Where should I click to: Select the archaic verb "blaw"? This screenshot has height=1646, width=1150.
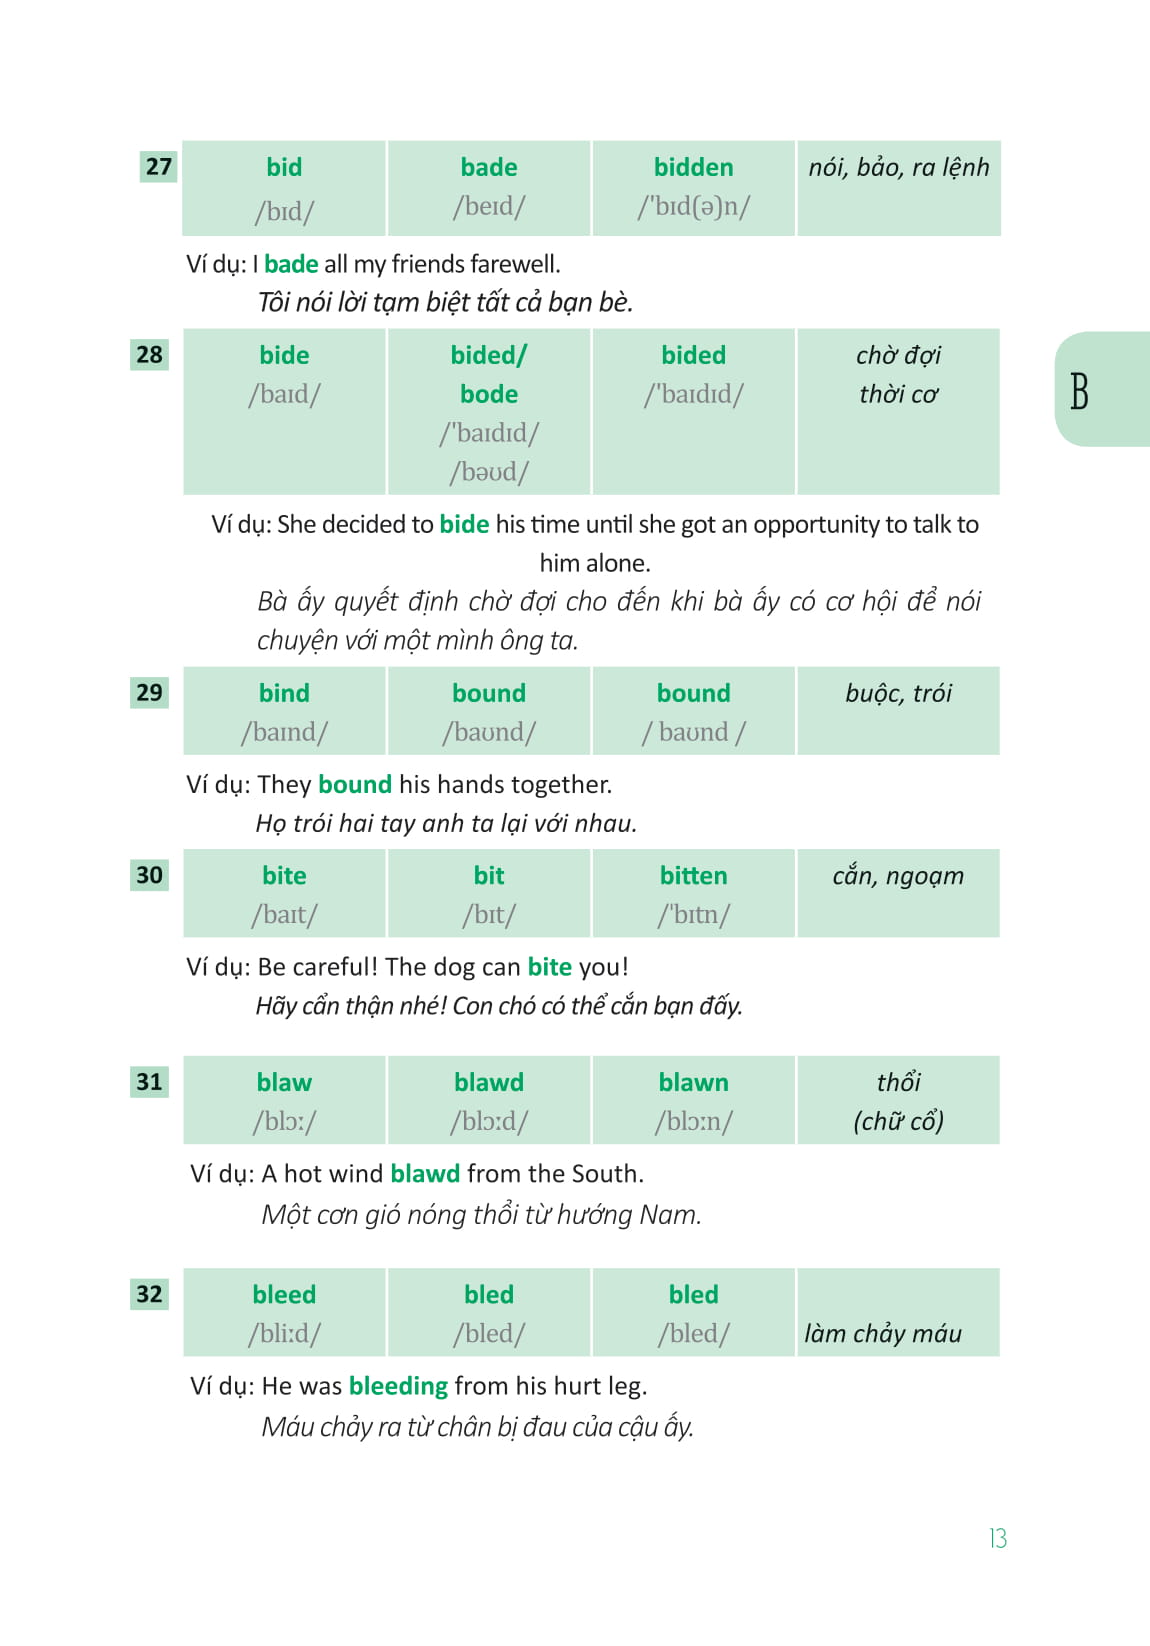pos(284,1082)
